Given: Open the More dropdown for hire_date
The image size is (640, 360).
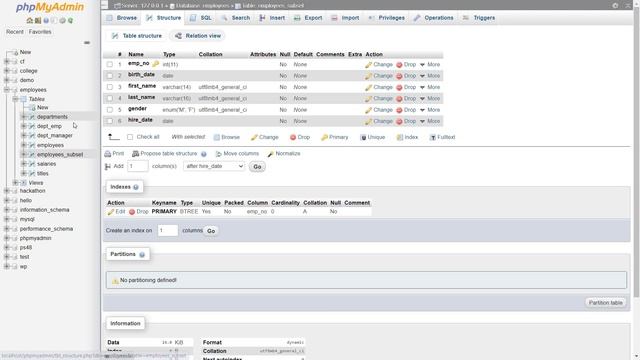Looking at the screenshot, I should coord(430,121).
